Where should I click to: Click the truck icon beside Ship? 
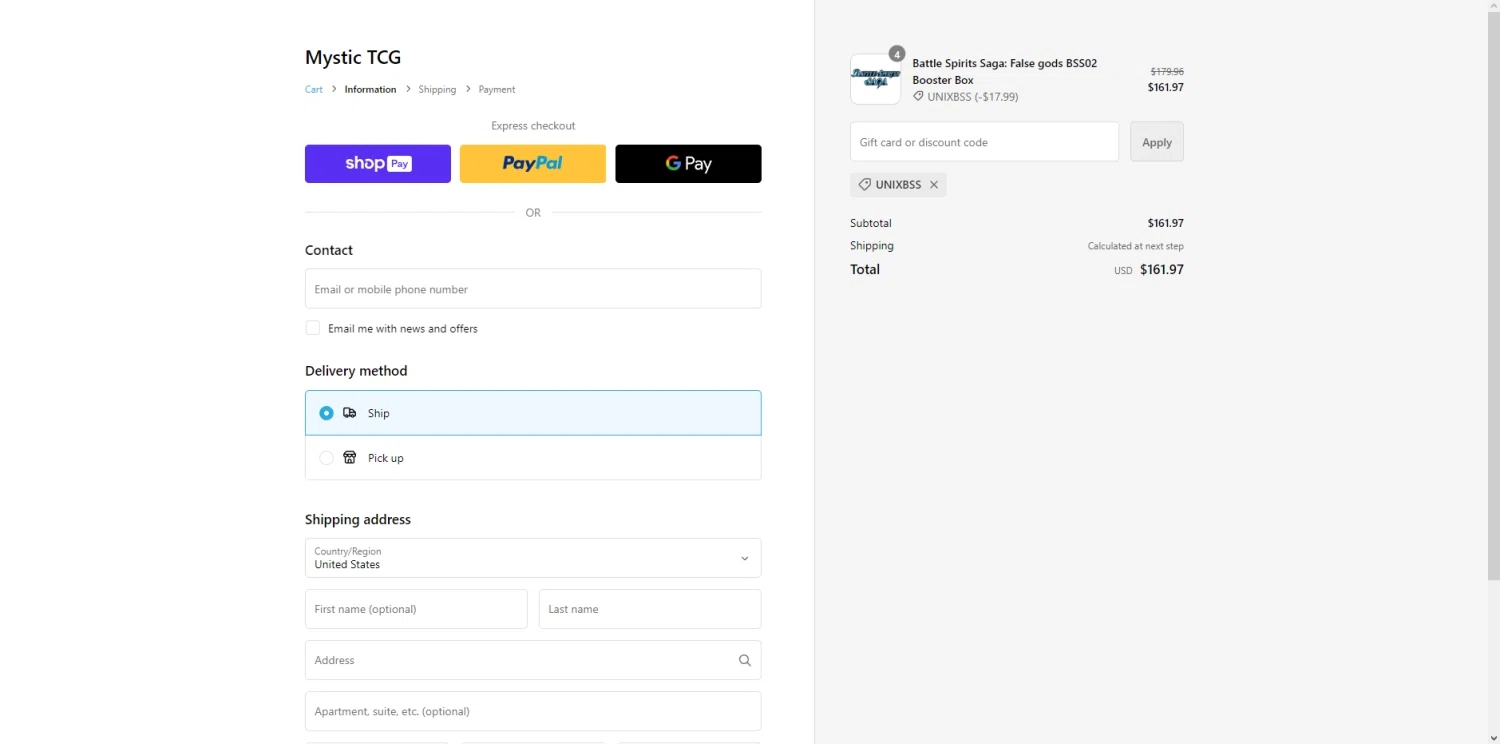coord(349,412)
